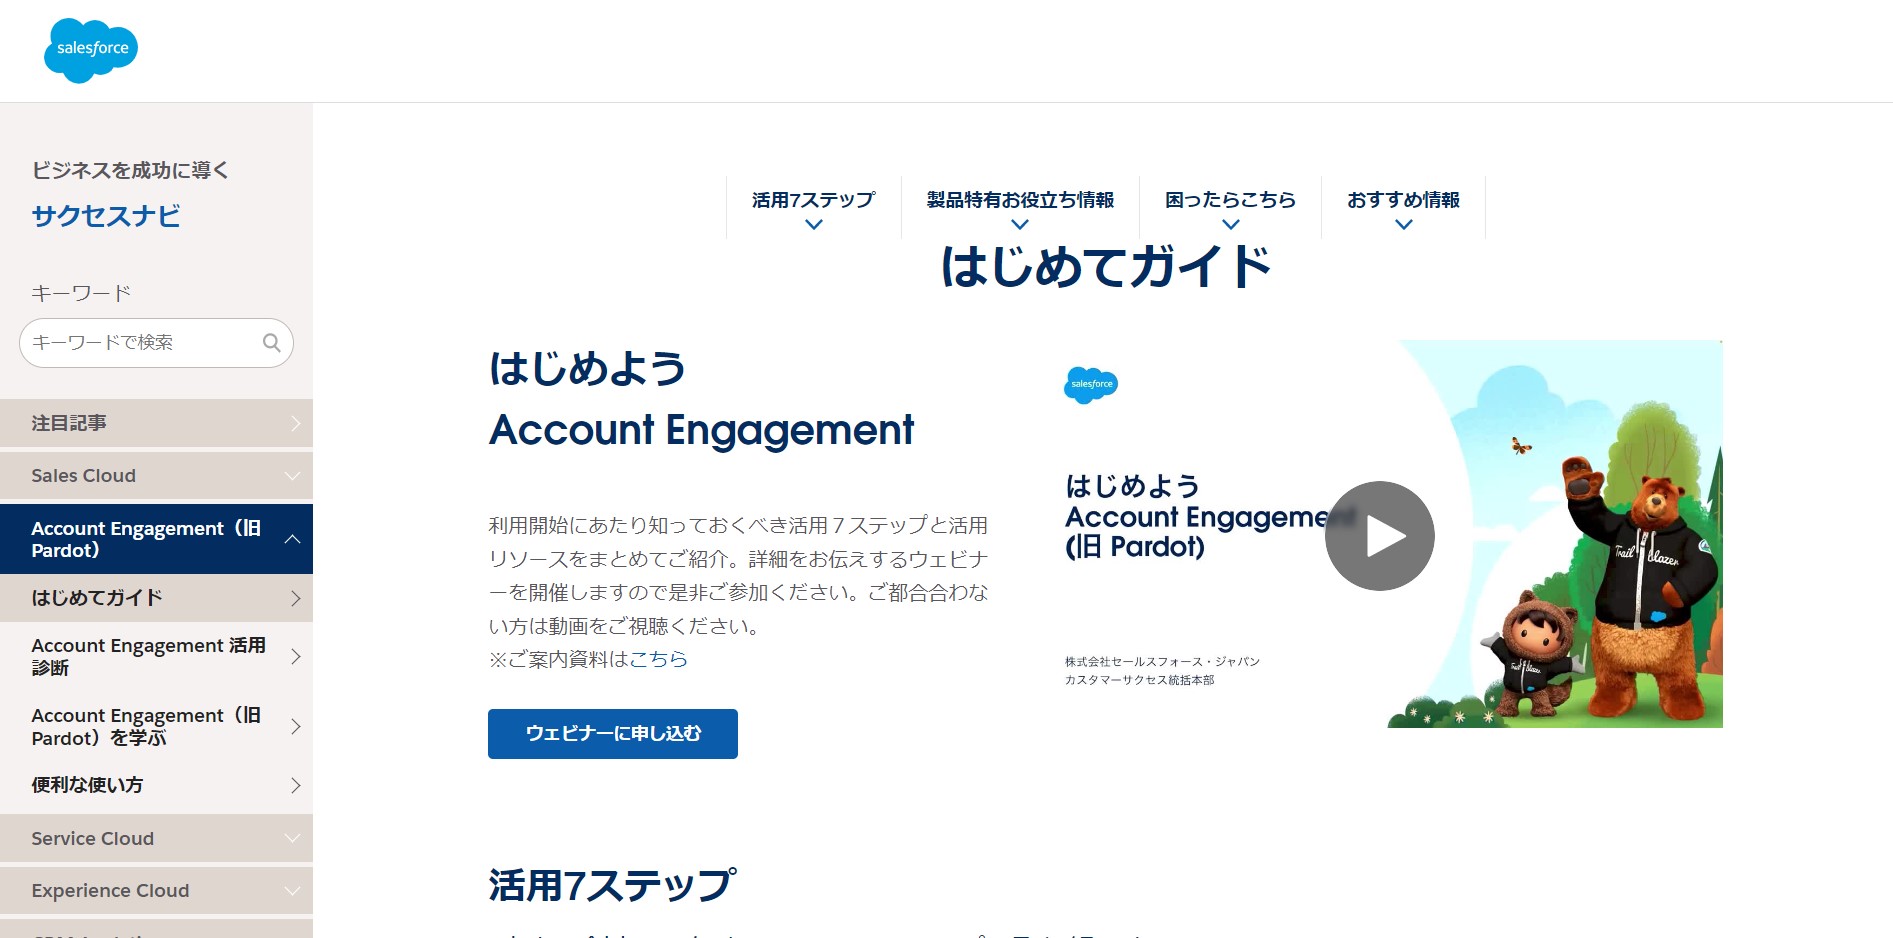Screen dimensions: 1893x938
Task: Expand the Sales Cloud section
Action: point(156,476)
